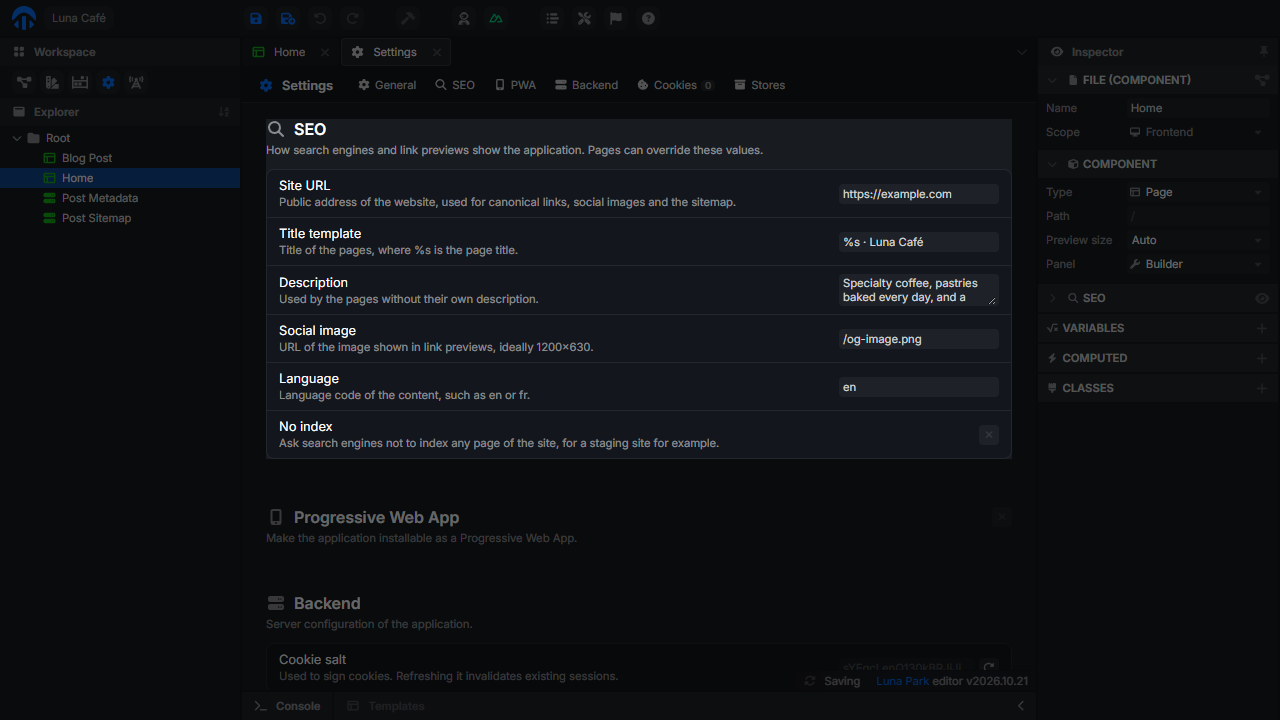Refresh the Cookie salt value
The height and width of the screenshot is (720, 1280).
989,667
